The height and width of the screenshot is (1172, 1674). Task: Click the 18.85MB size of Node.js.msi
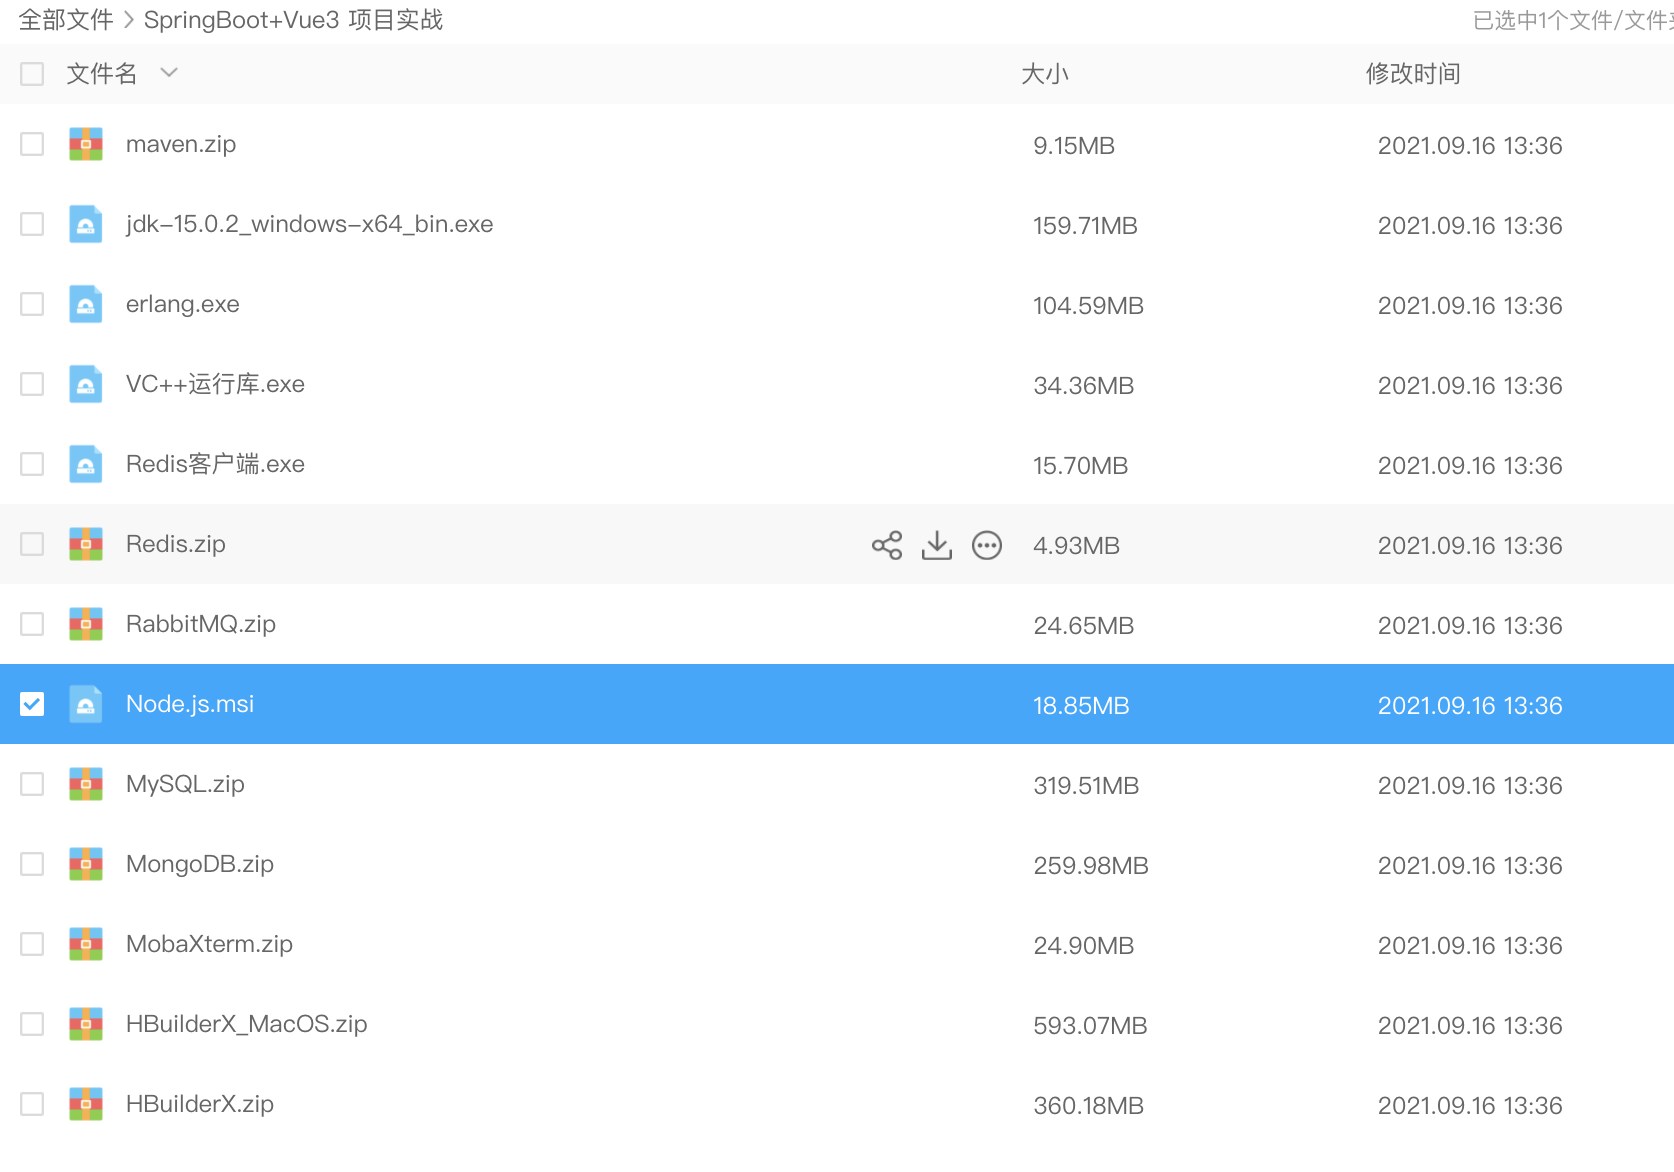1081,706
